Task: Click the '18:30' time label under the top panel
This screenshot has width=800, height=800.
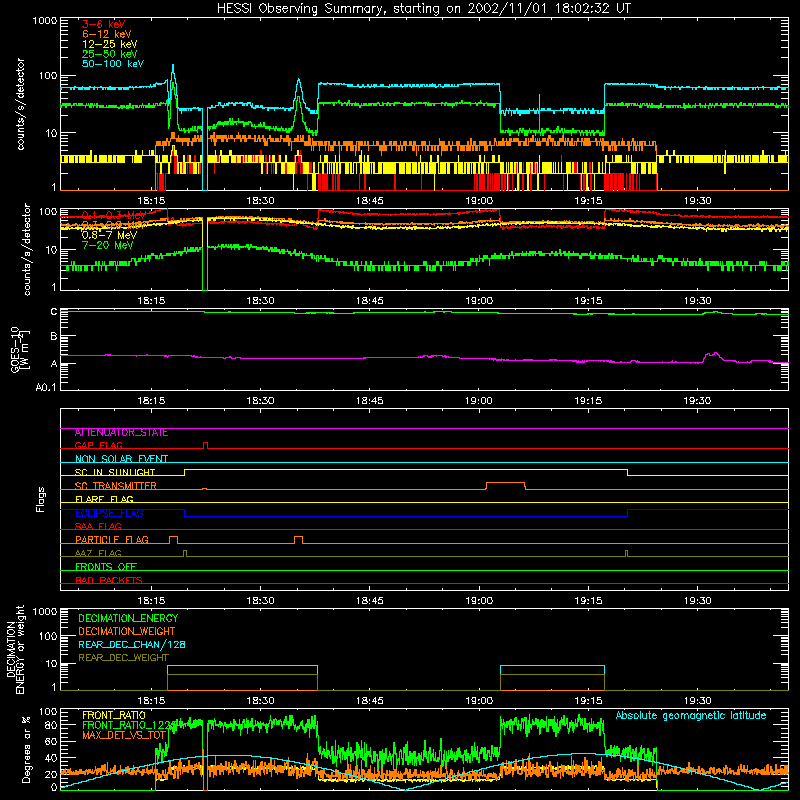Action: pyautogui.click(x=260, y=201)
